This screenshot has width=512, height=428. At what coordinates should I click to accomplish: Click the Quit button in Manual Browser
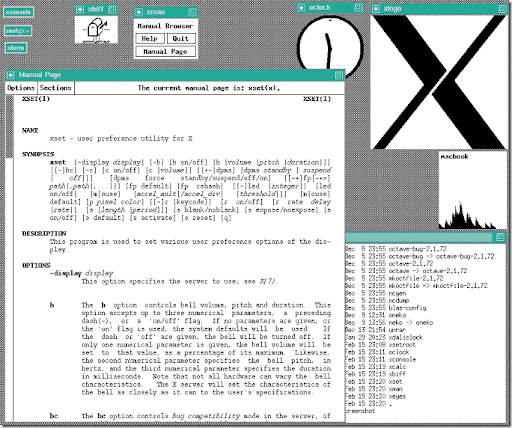click(x=181, y=39)
